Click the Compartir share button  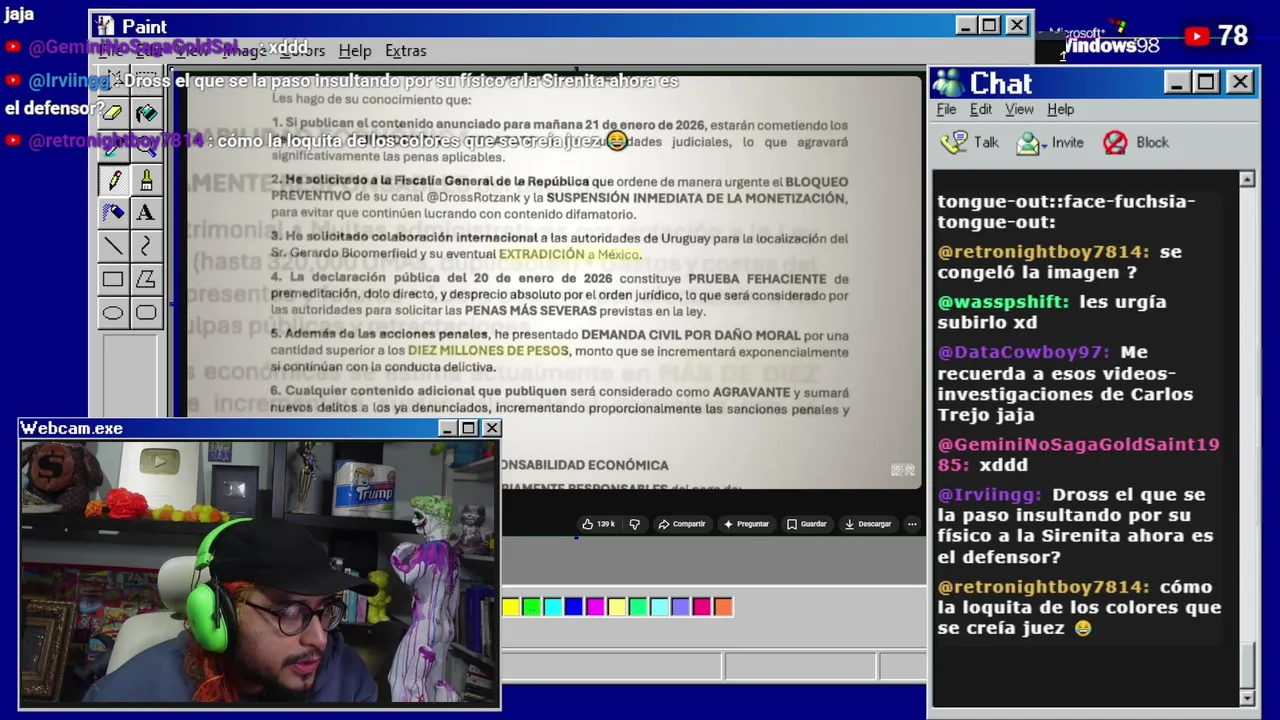[x=681, y=524]
